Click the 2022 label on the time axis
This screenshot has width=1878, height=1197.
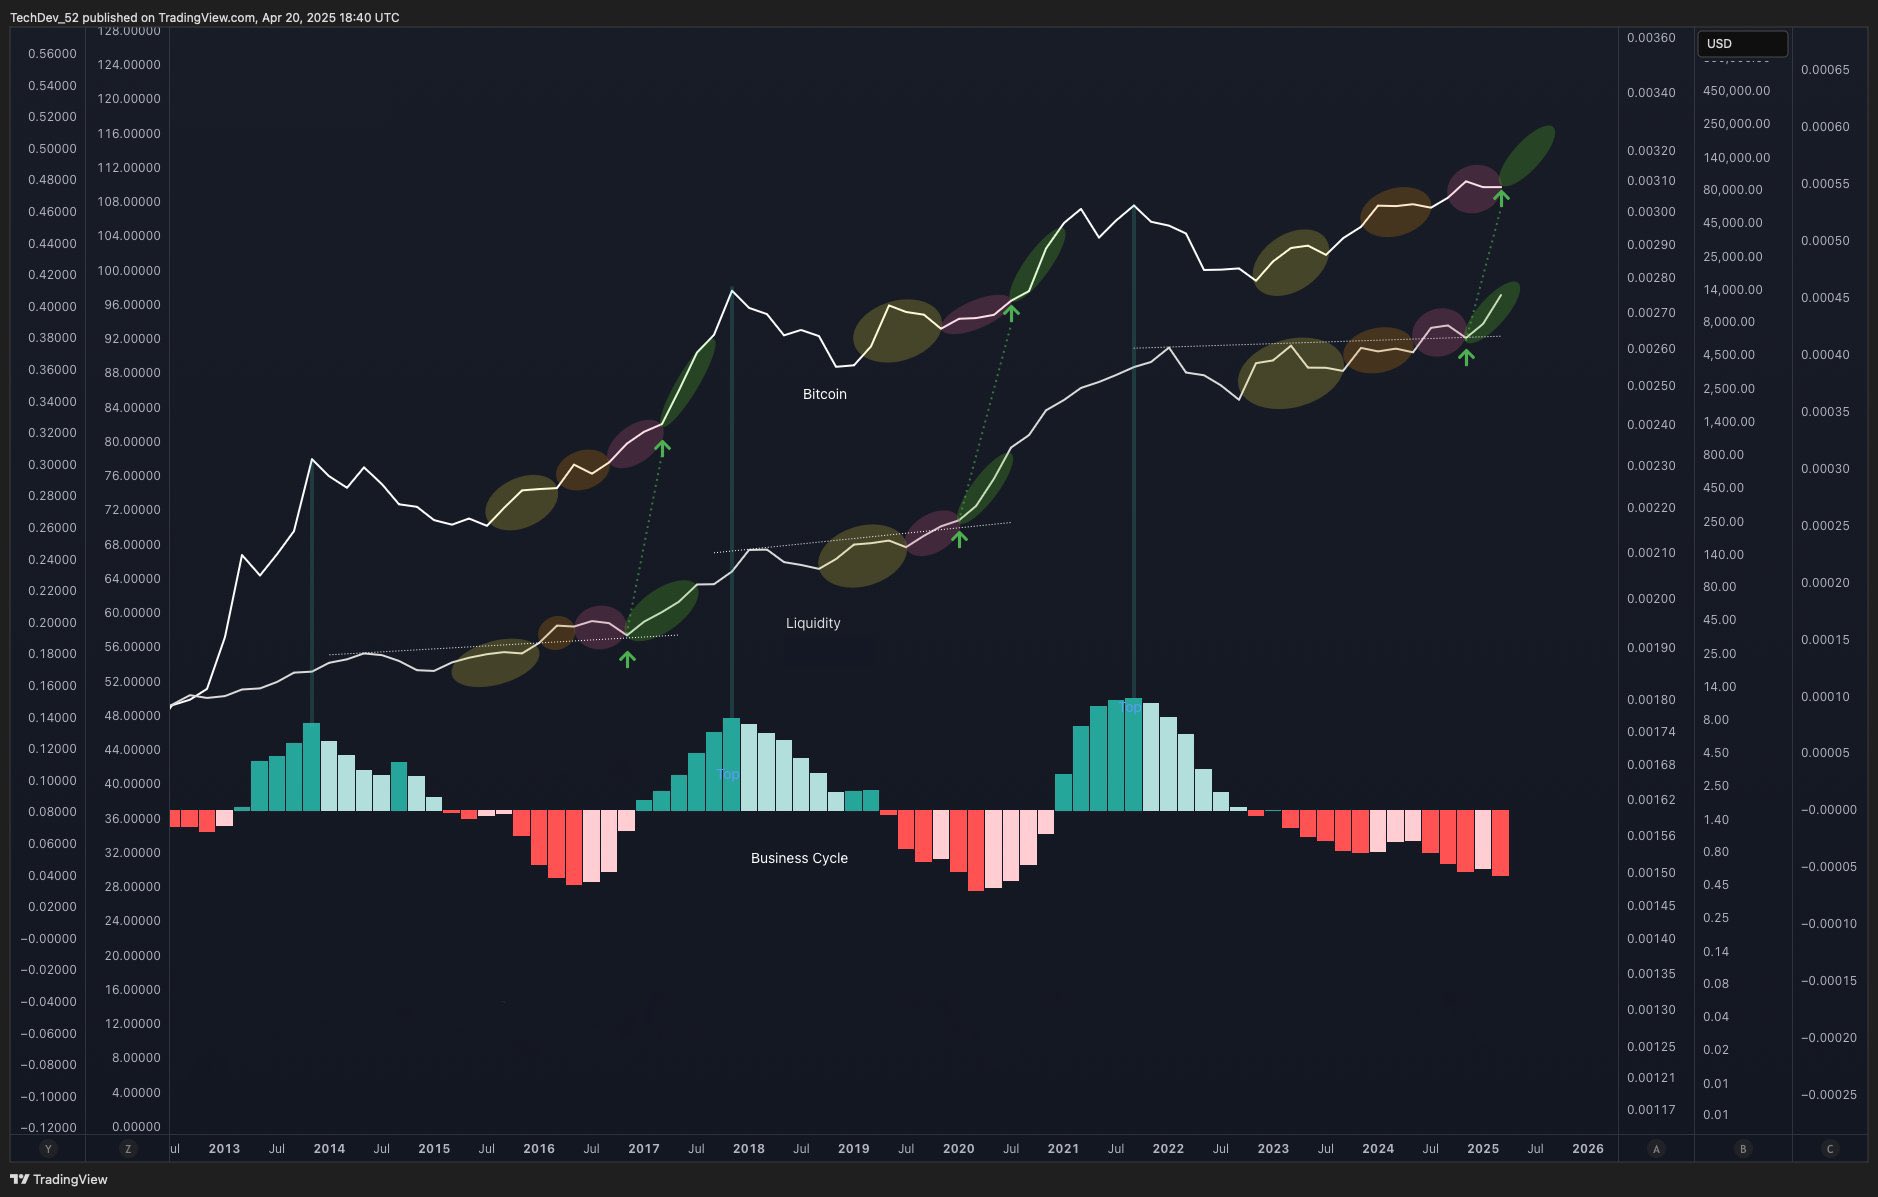tap(1168, 1149)
